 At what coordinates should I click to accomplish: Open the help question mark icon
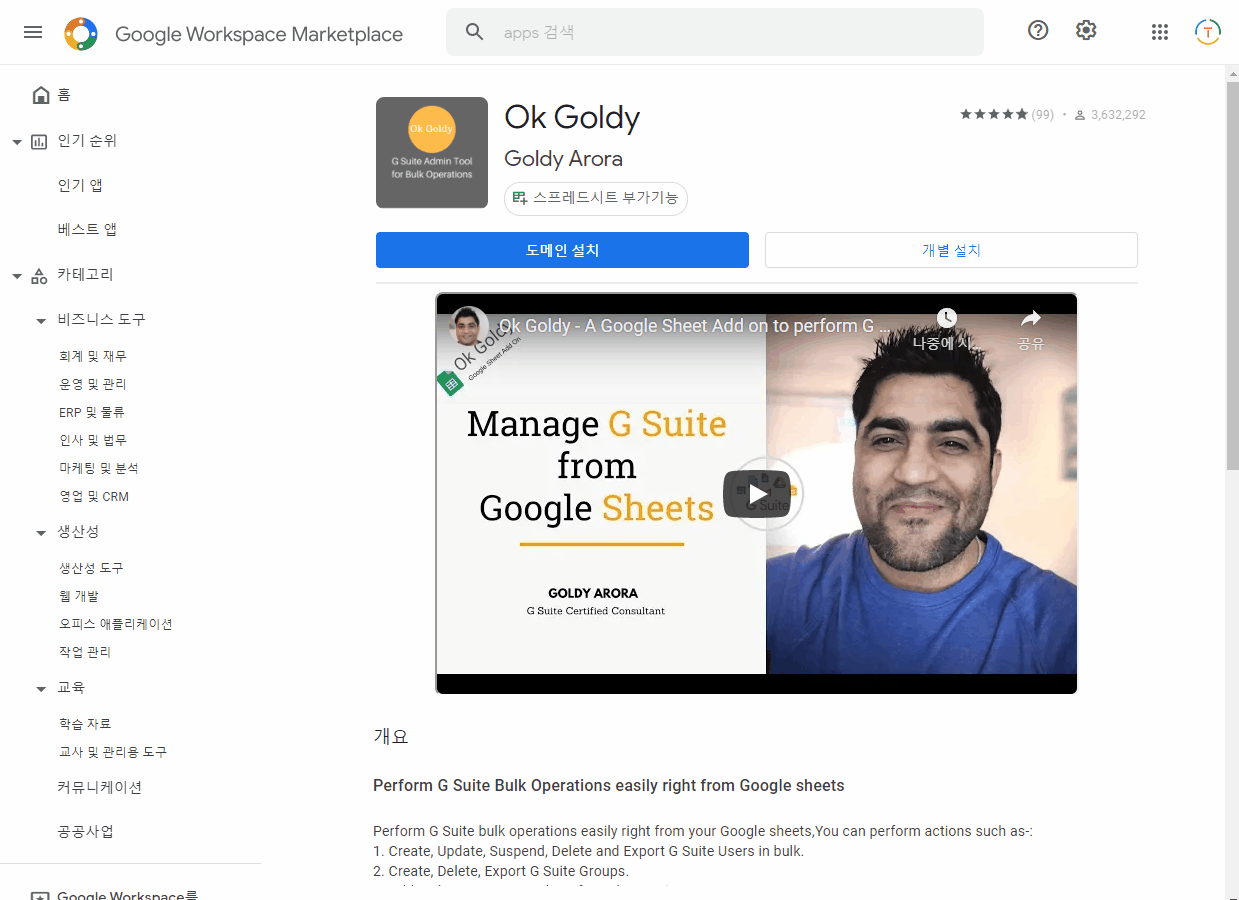(x=1038, y=31)
